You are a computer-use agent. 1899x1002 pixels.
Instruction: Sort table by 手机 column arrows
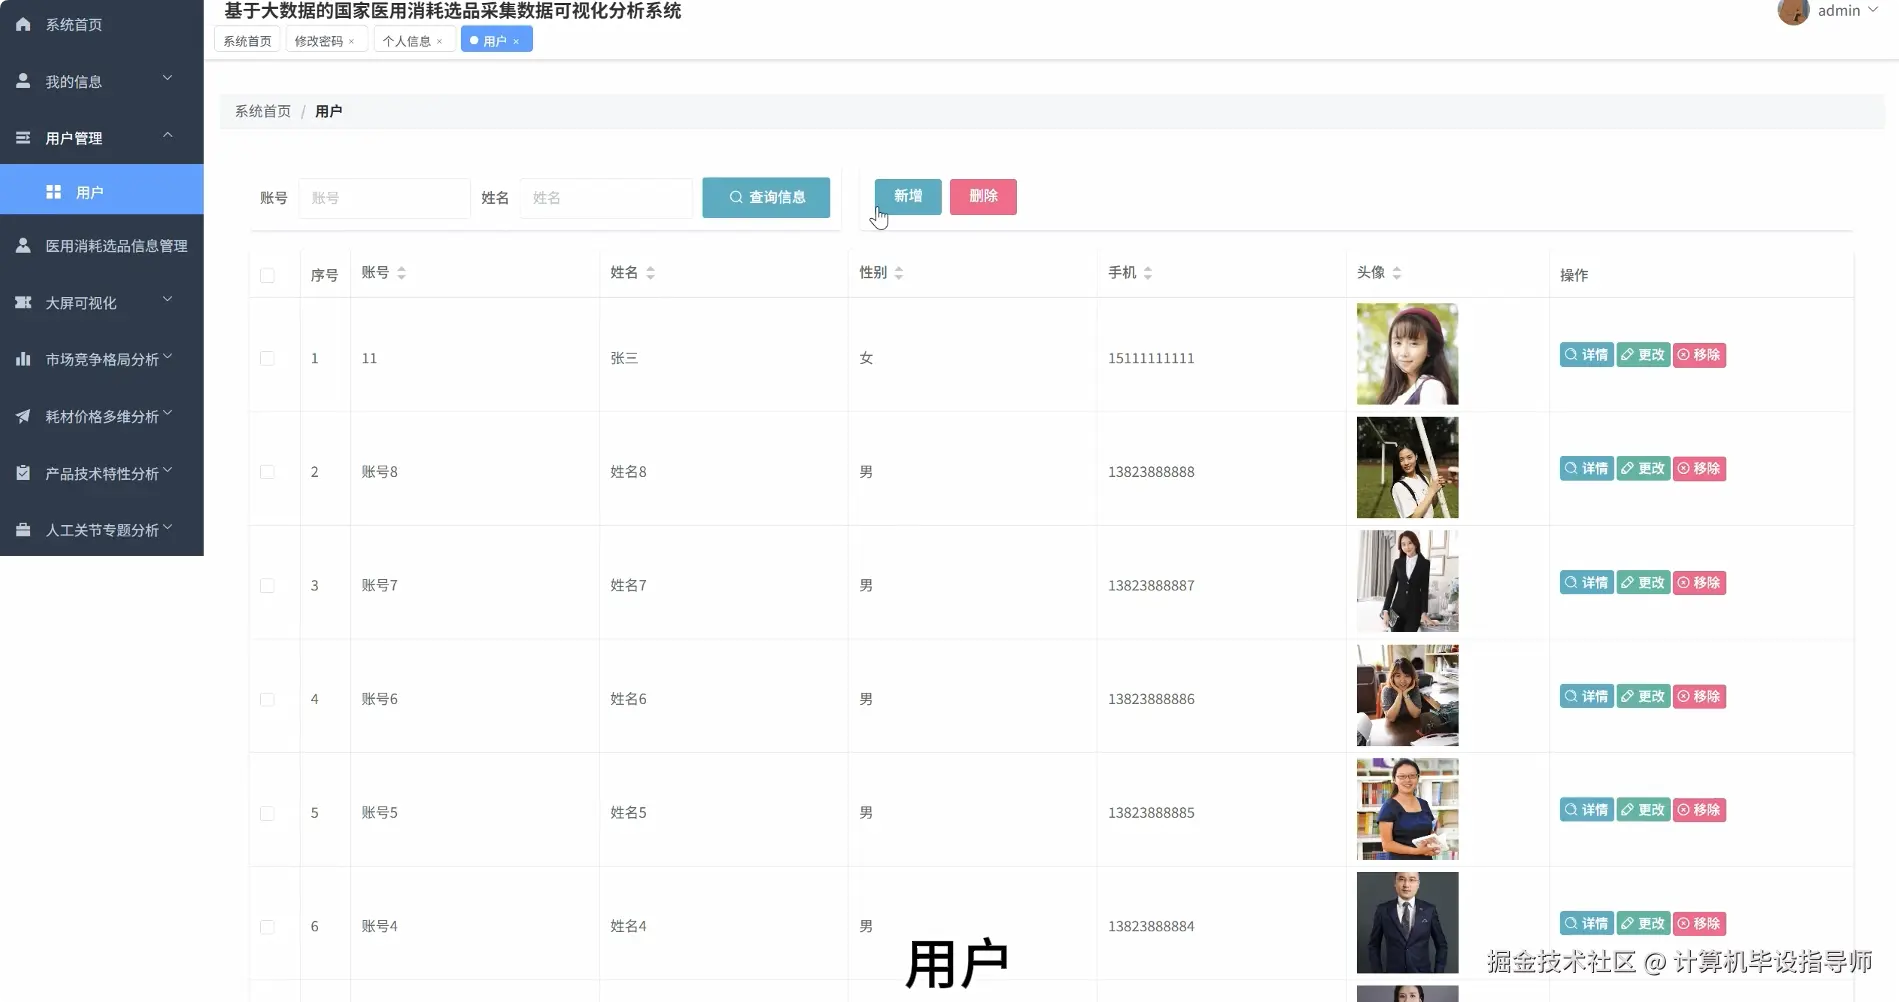point(1148,273)
